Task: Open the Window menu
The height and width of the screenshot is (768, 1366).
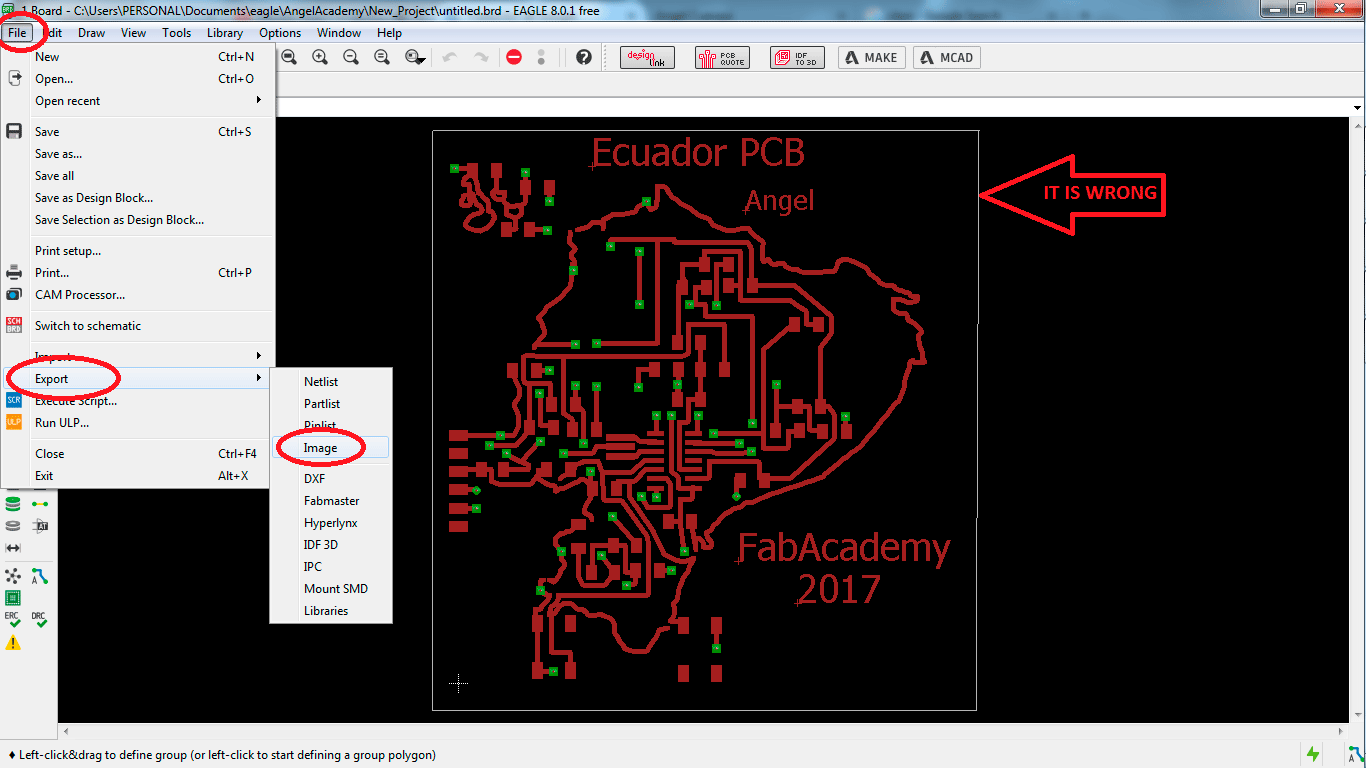Action: click(x=339, y=33)
